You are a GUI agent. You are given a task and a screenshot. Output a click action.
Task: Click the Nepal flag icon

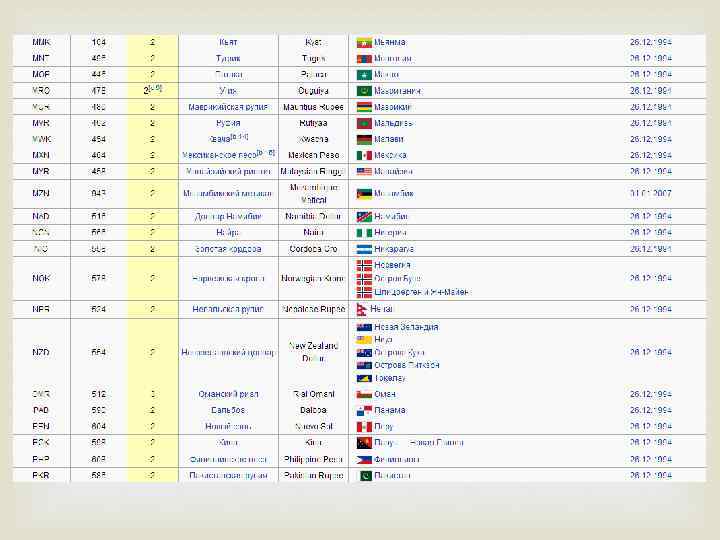(361, 309)
